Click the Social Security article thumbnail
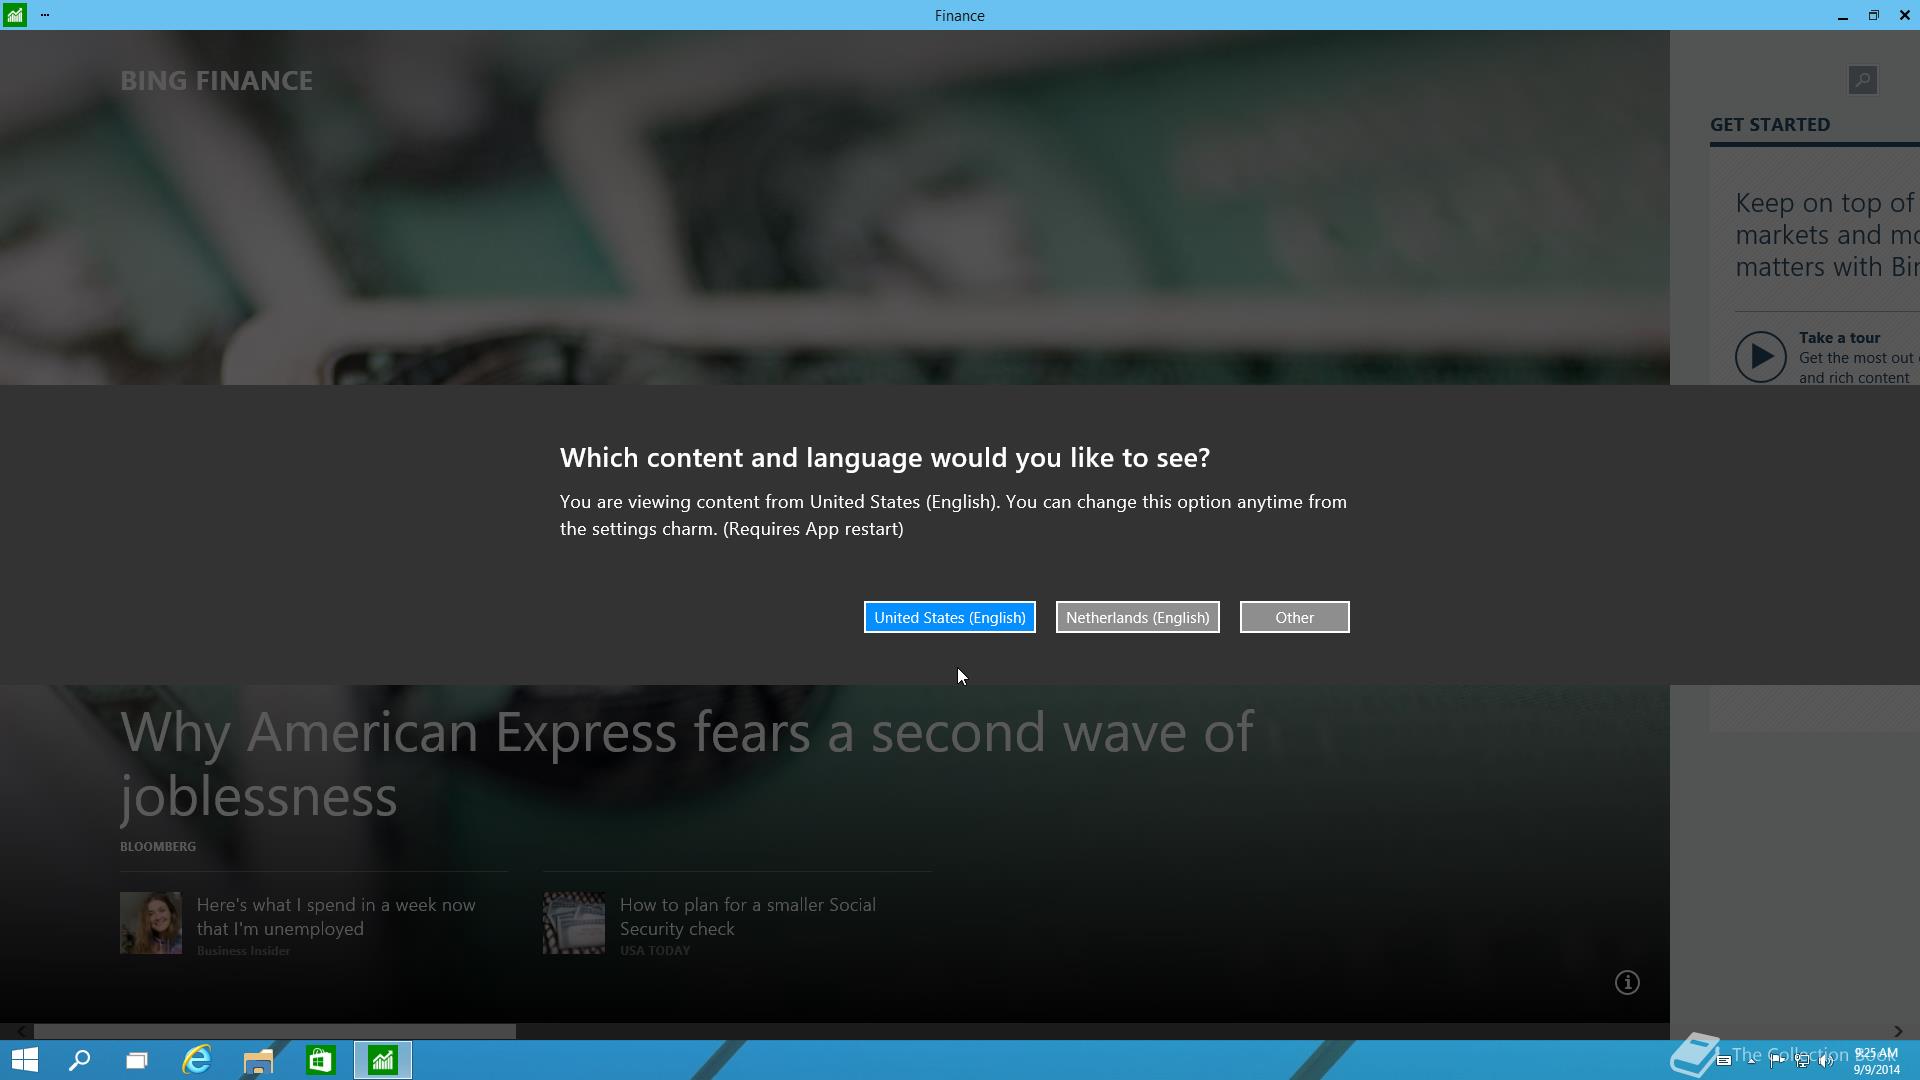The width and height of the screenshot is (1920, 1080). tap(574, 923)
